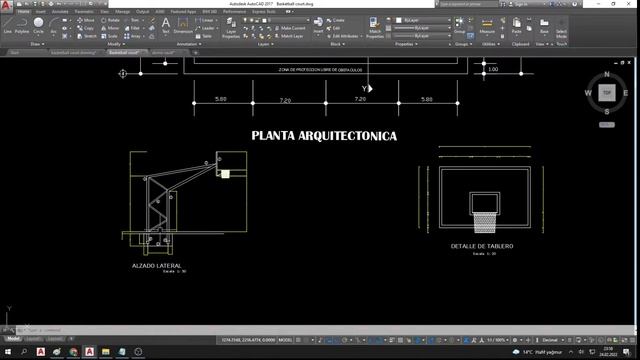
Task: Select the Line draw tool
Action: tap(7, 25)
